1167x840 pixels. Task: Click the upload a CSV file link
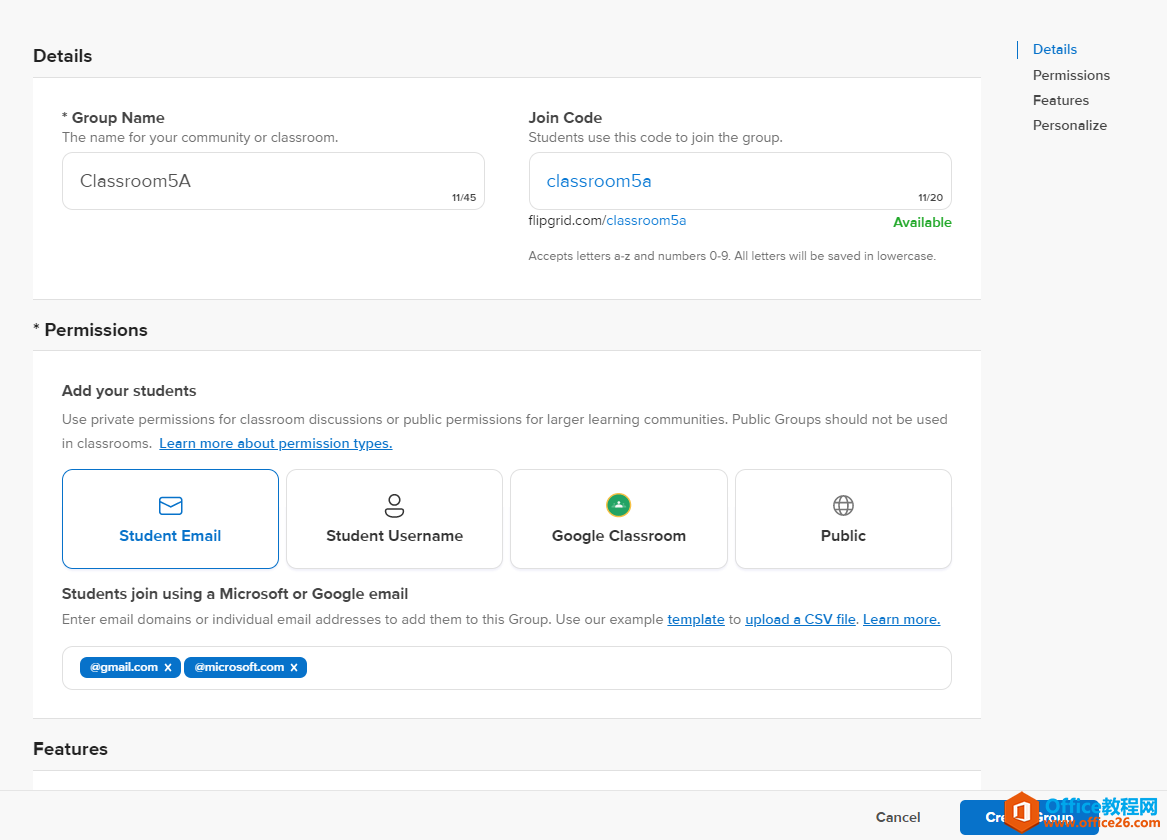tap(800, 619)
